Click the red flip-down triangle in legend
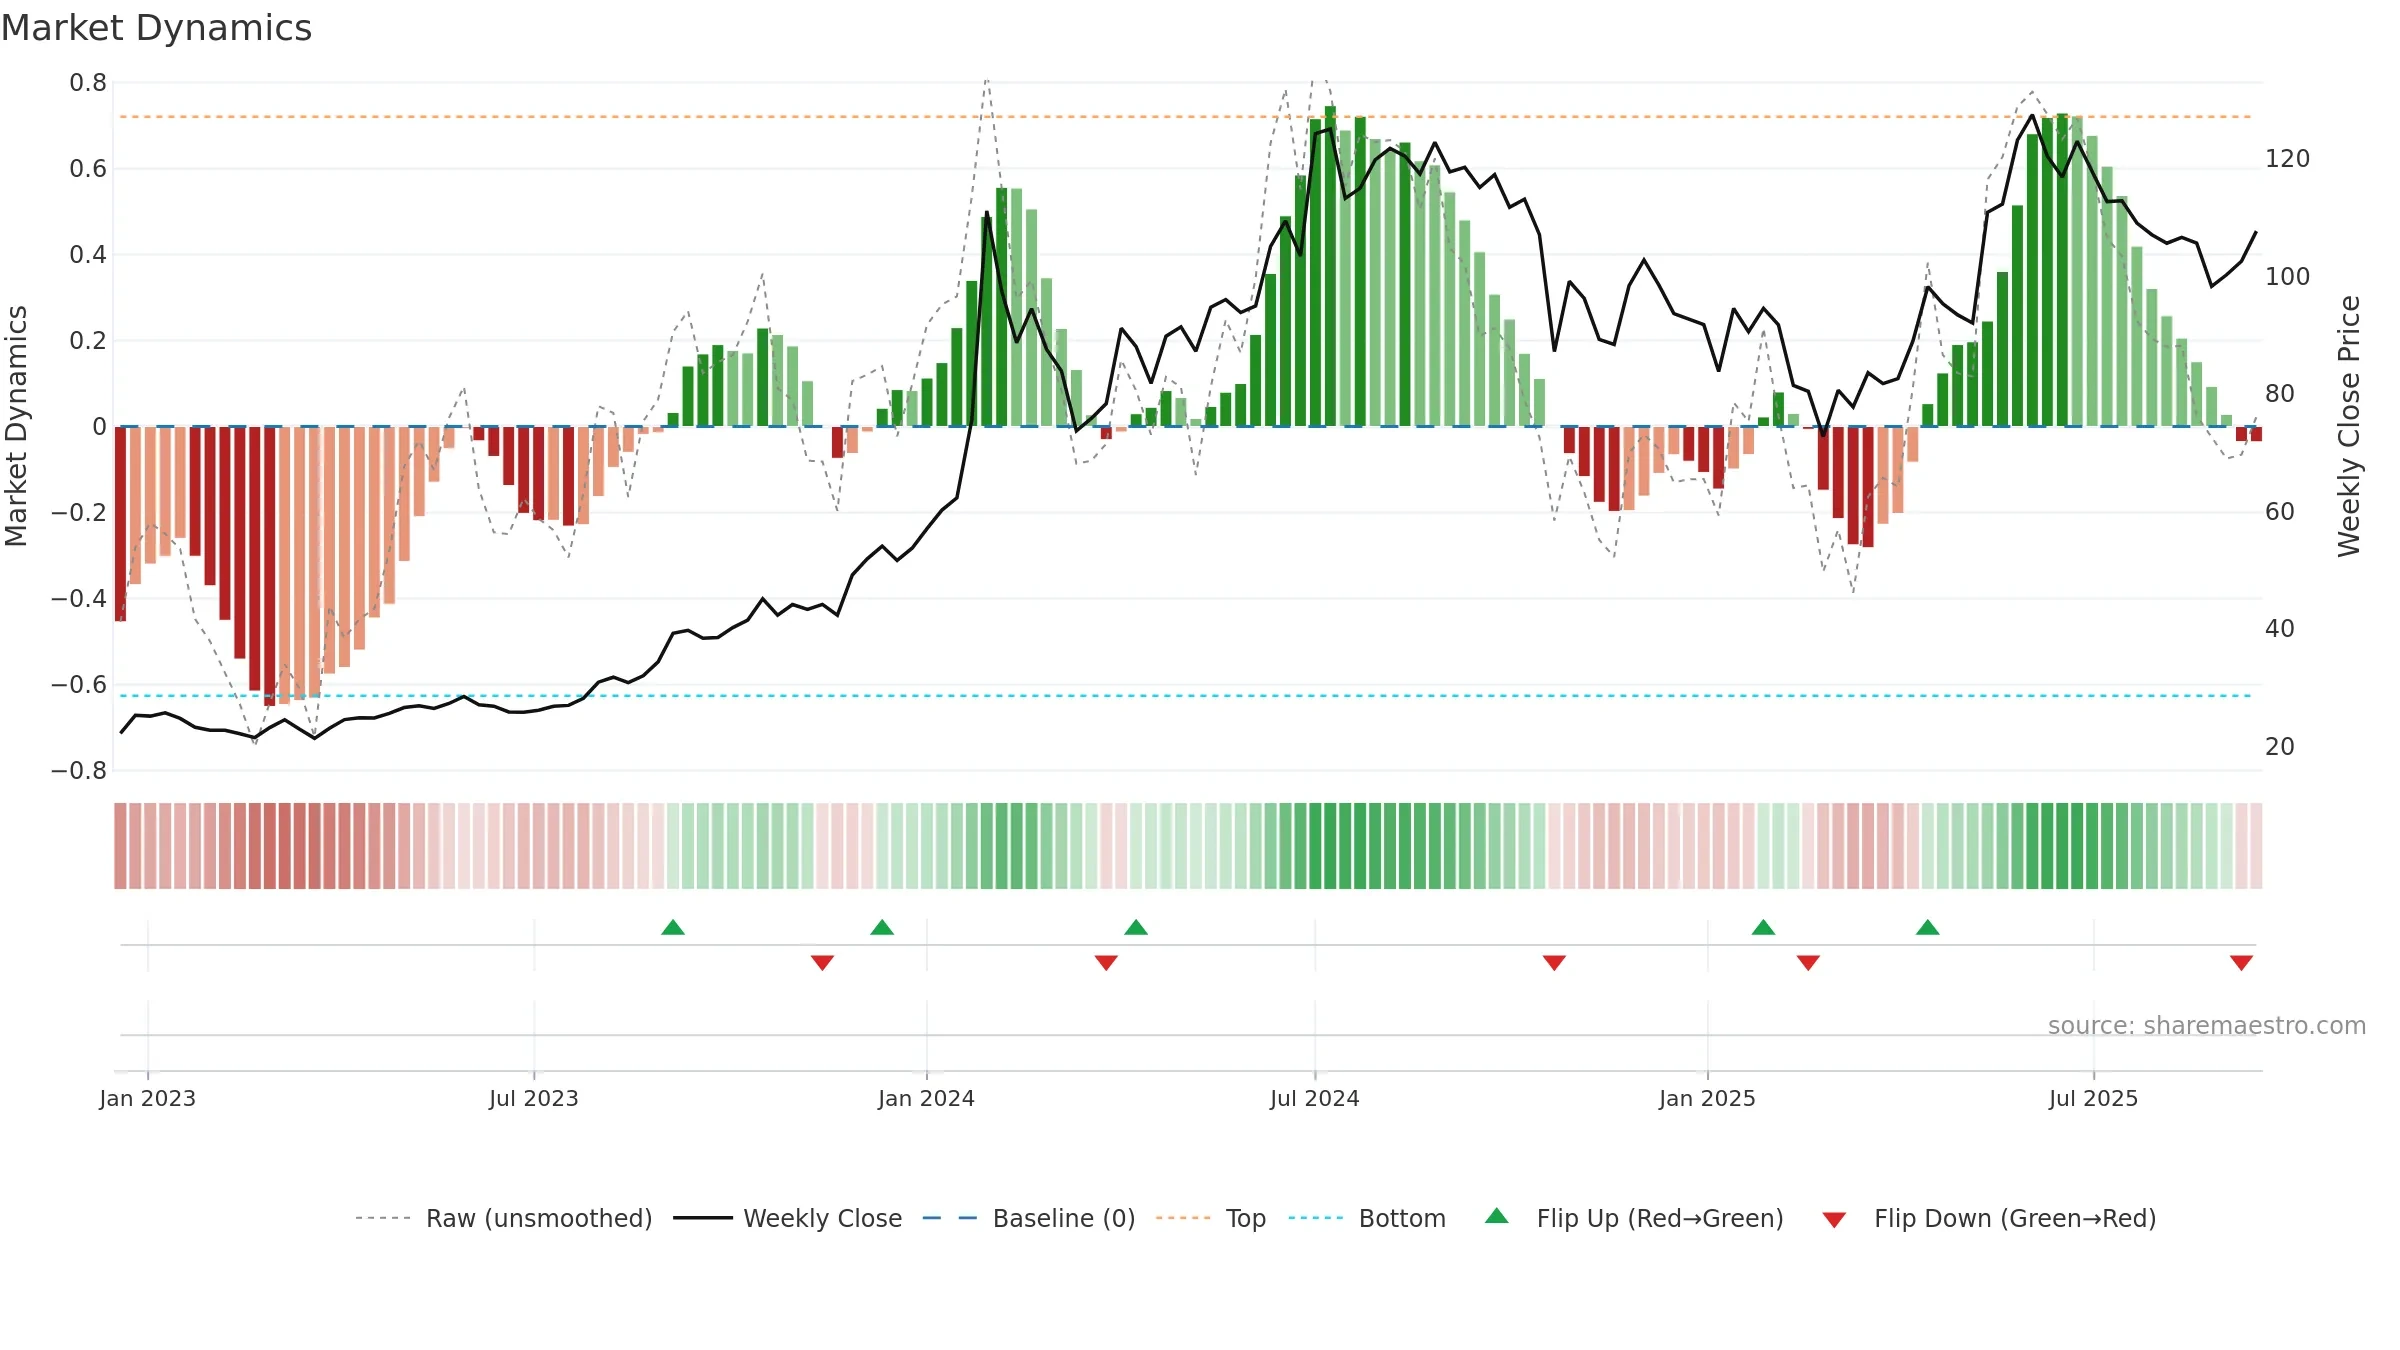Image resolution: width=2400 pixels, height=1350 pixels. [x=1834, y=1220]
